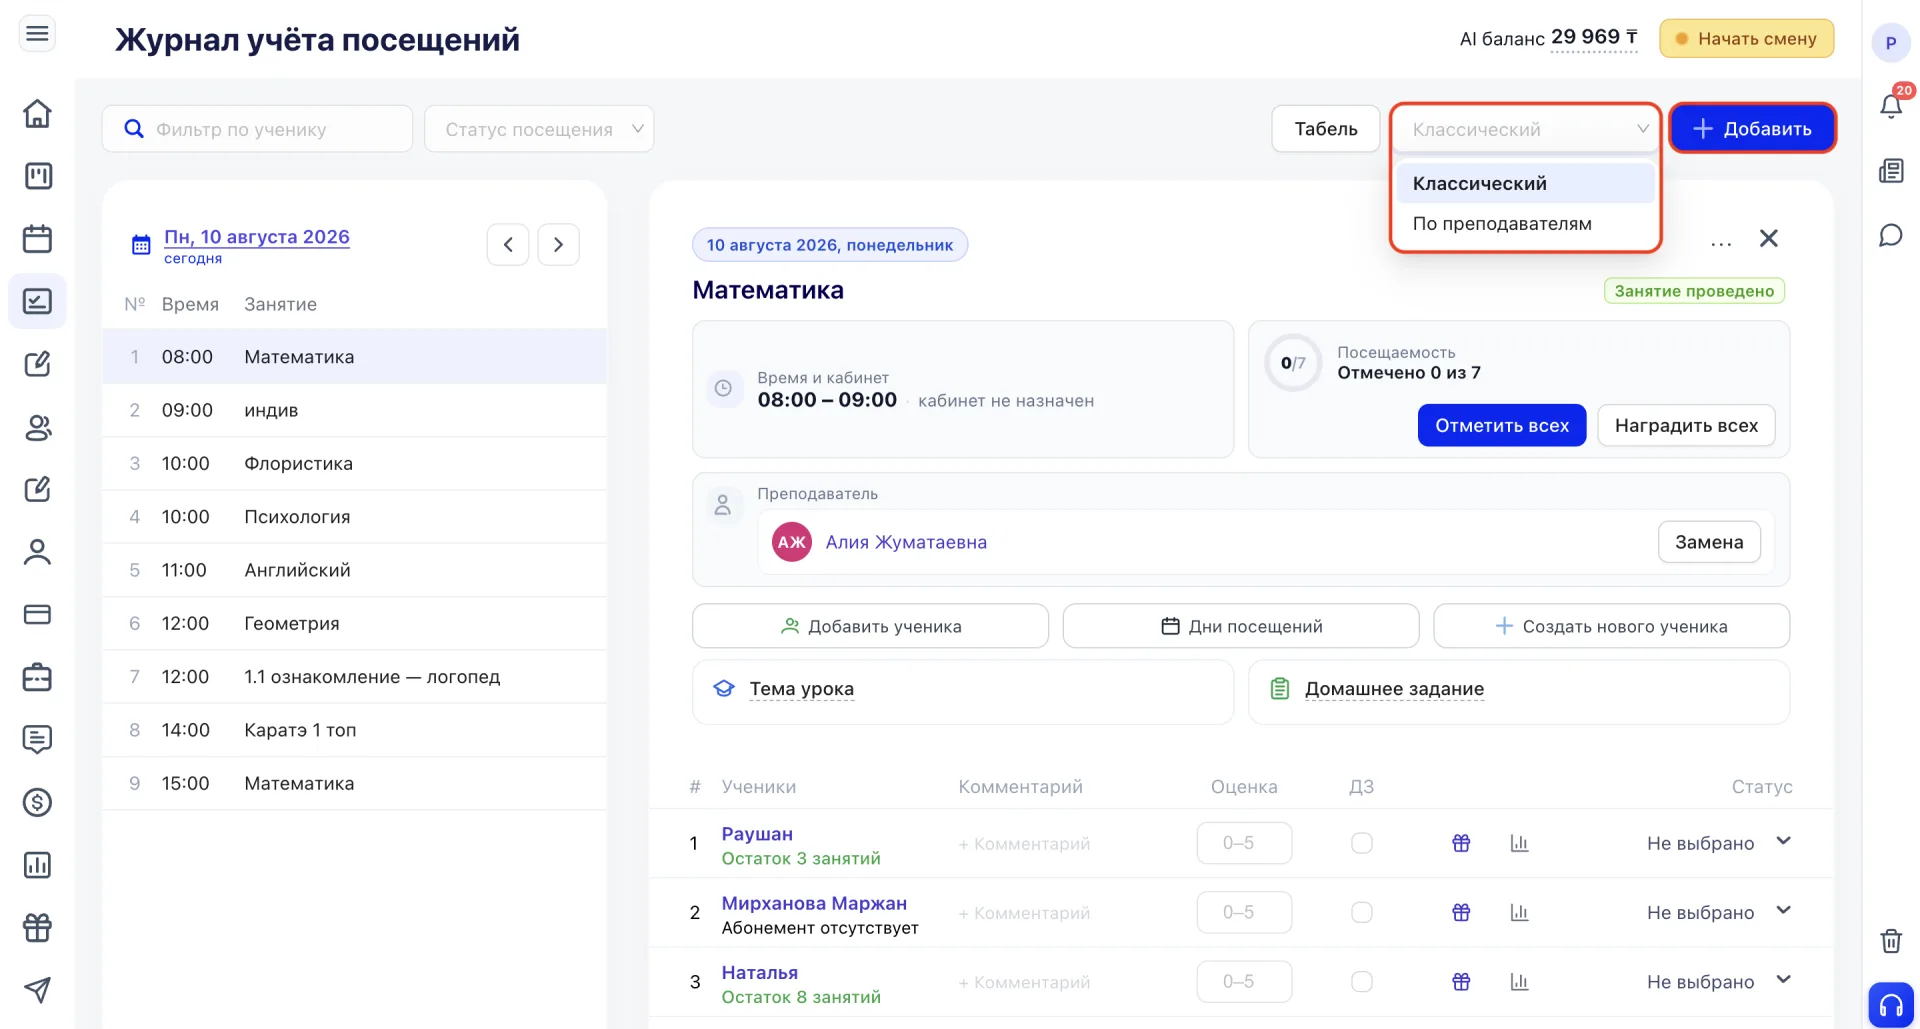
Task: Tick the ДЗ checkbox for Мирханова Маржан
Action: tap(1361, 912)
